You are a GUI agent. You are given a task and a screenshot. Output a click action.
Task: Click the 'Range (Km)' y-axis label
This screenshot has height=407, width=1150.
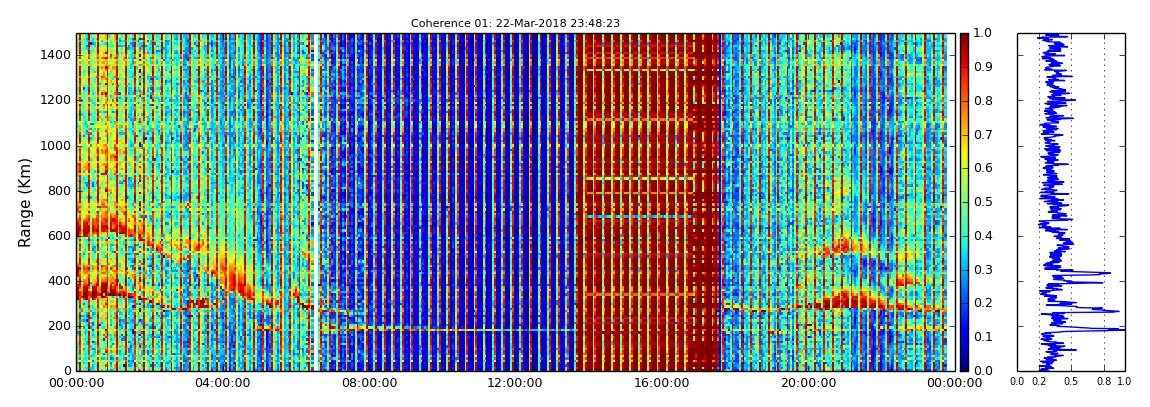(26, 202)
